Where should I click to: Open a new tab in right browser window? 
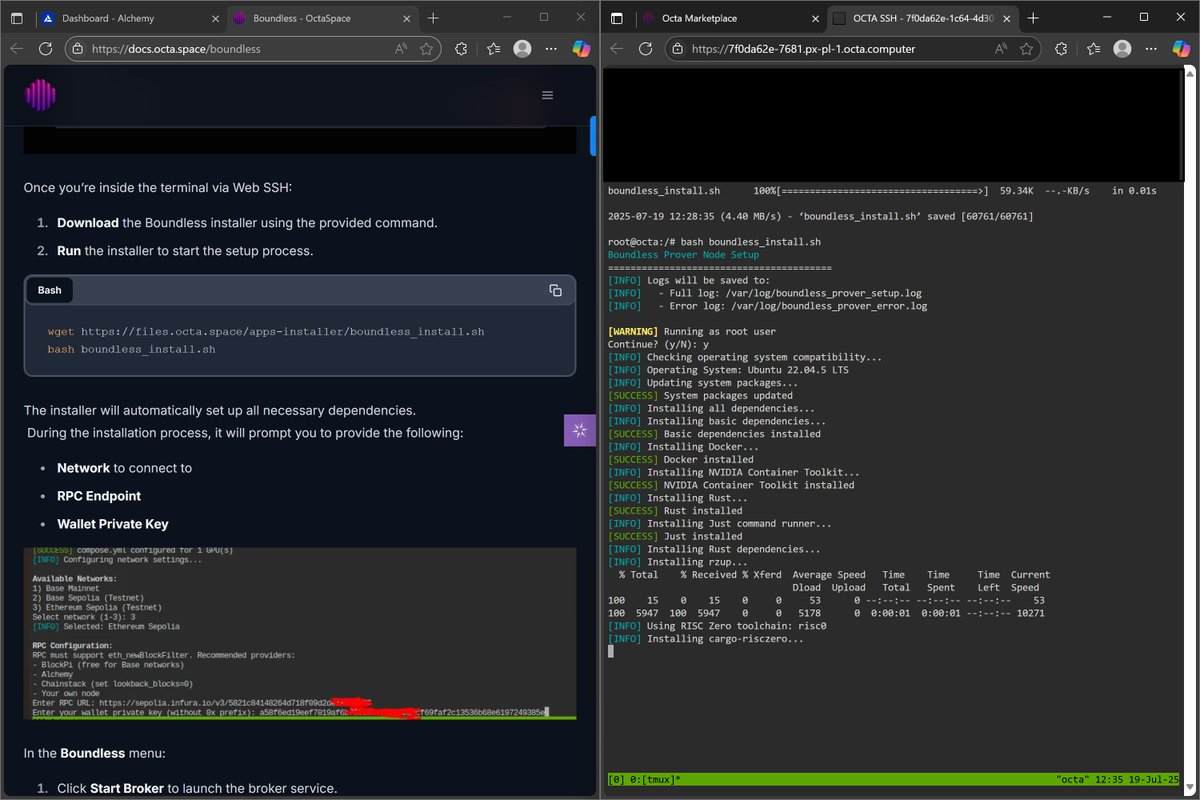pos(1033,18)
